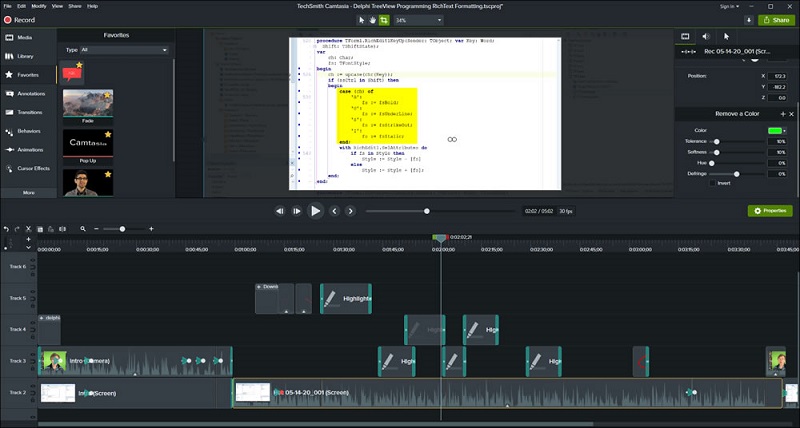Collapse tracks with chevron below plus
800x428 pixels.
click(x=29, y=247)
